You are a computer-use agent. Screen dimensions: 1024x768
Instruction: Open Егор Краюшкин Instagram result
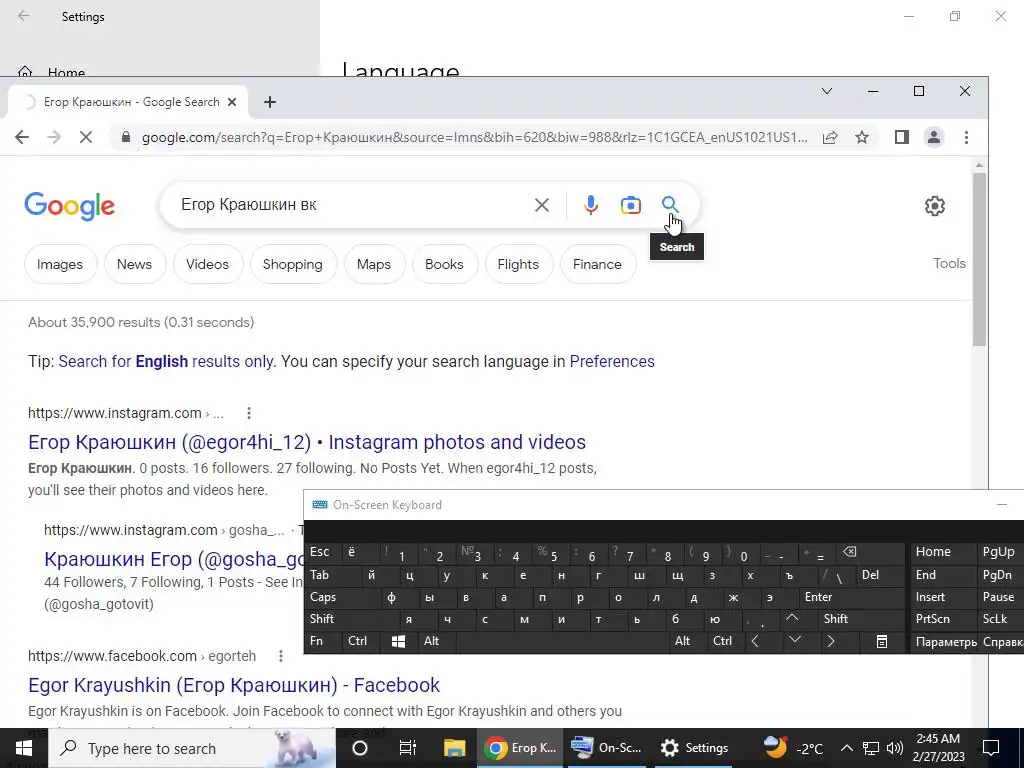click(307, 442)
